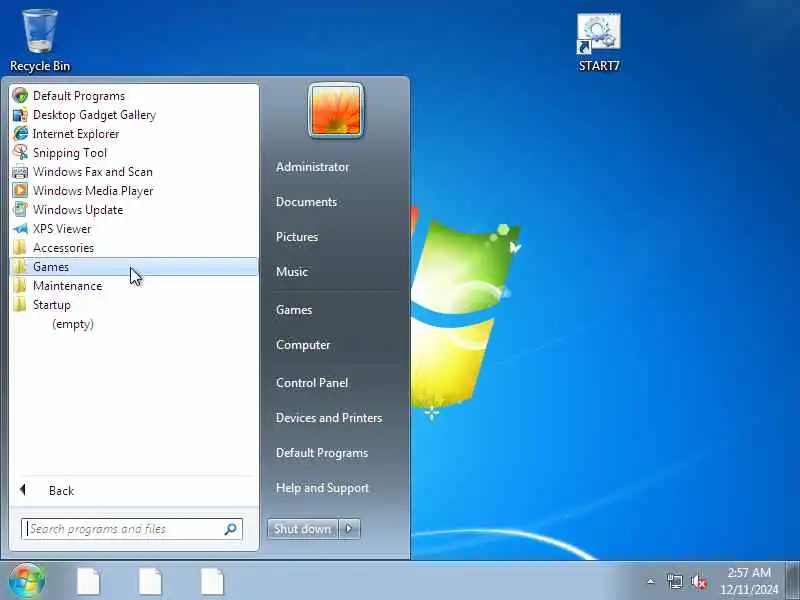Expand the Maintenance folder
This screenshot has height=600, width=800.
tap(134, 286)
